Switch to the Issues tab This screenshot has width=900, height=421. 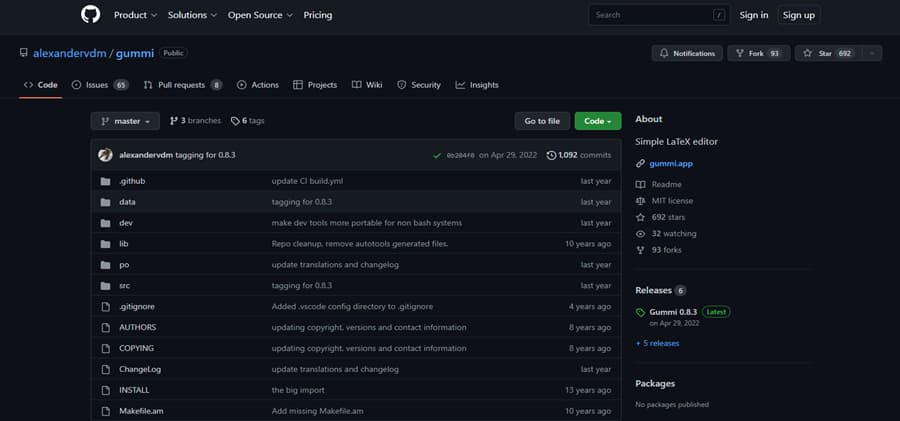point(99,85)
